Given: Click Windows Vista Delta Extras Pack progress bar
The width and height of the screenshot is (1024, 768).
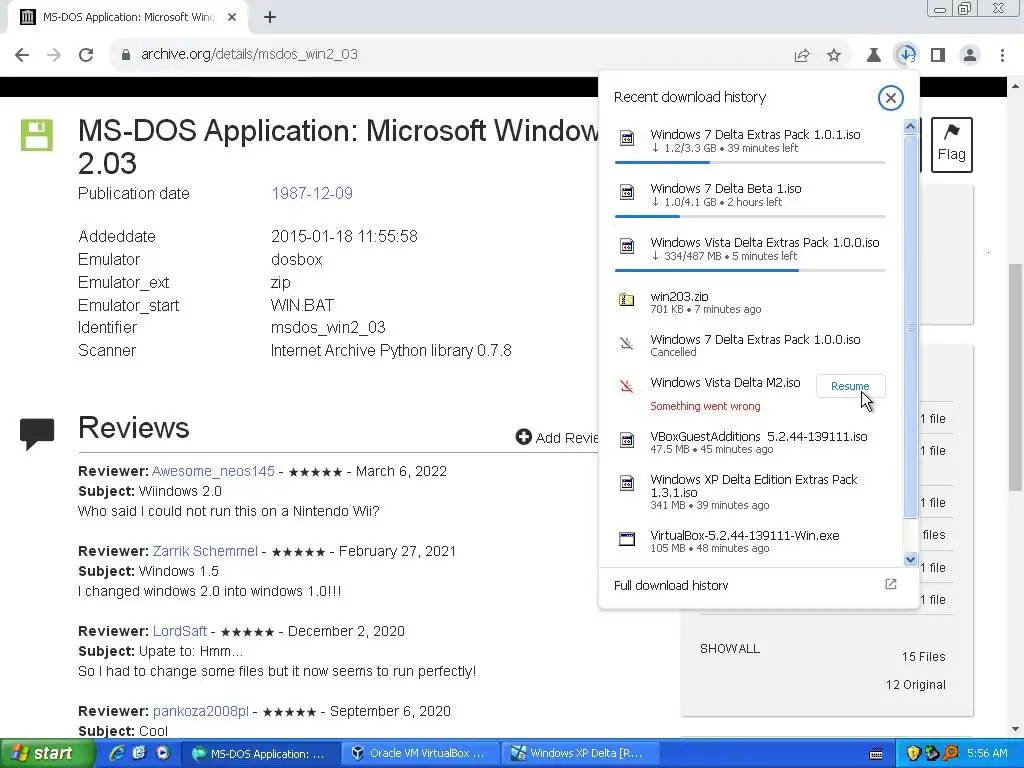Looking at the screenshot, I should click(750, 270).
